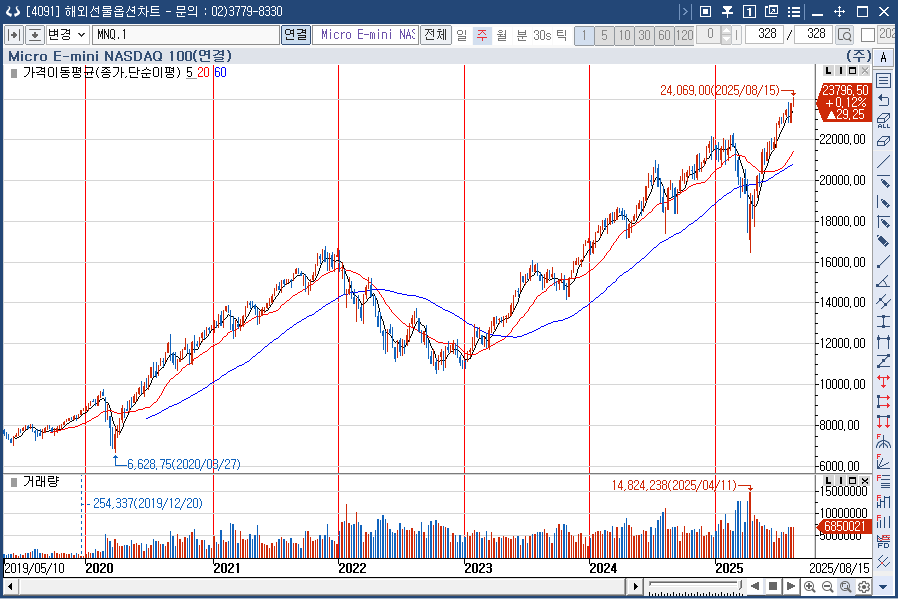Image resolution: width=898 pixels, height=599 pixels.
Task: Maximize the volume panel
Action: [x=852, y=480]
